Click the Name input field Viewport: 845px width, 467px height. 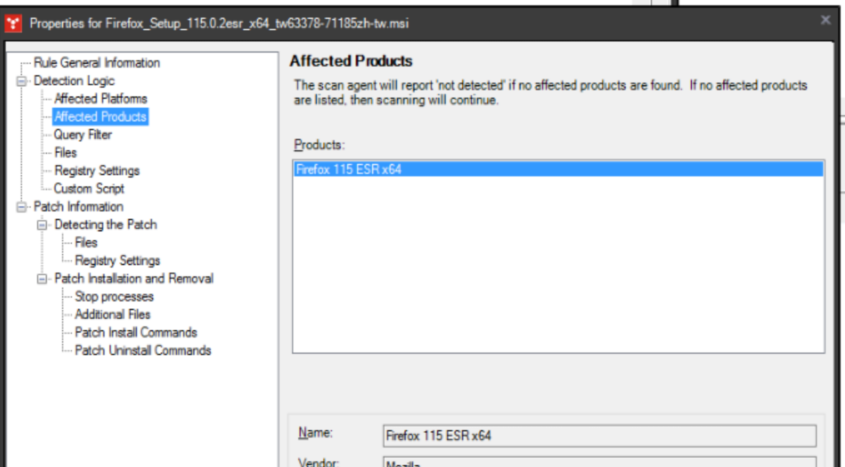pos(599,436)
